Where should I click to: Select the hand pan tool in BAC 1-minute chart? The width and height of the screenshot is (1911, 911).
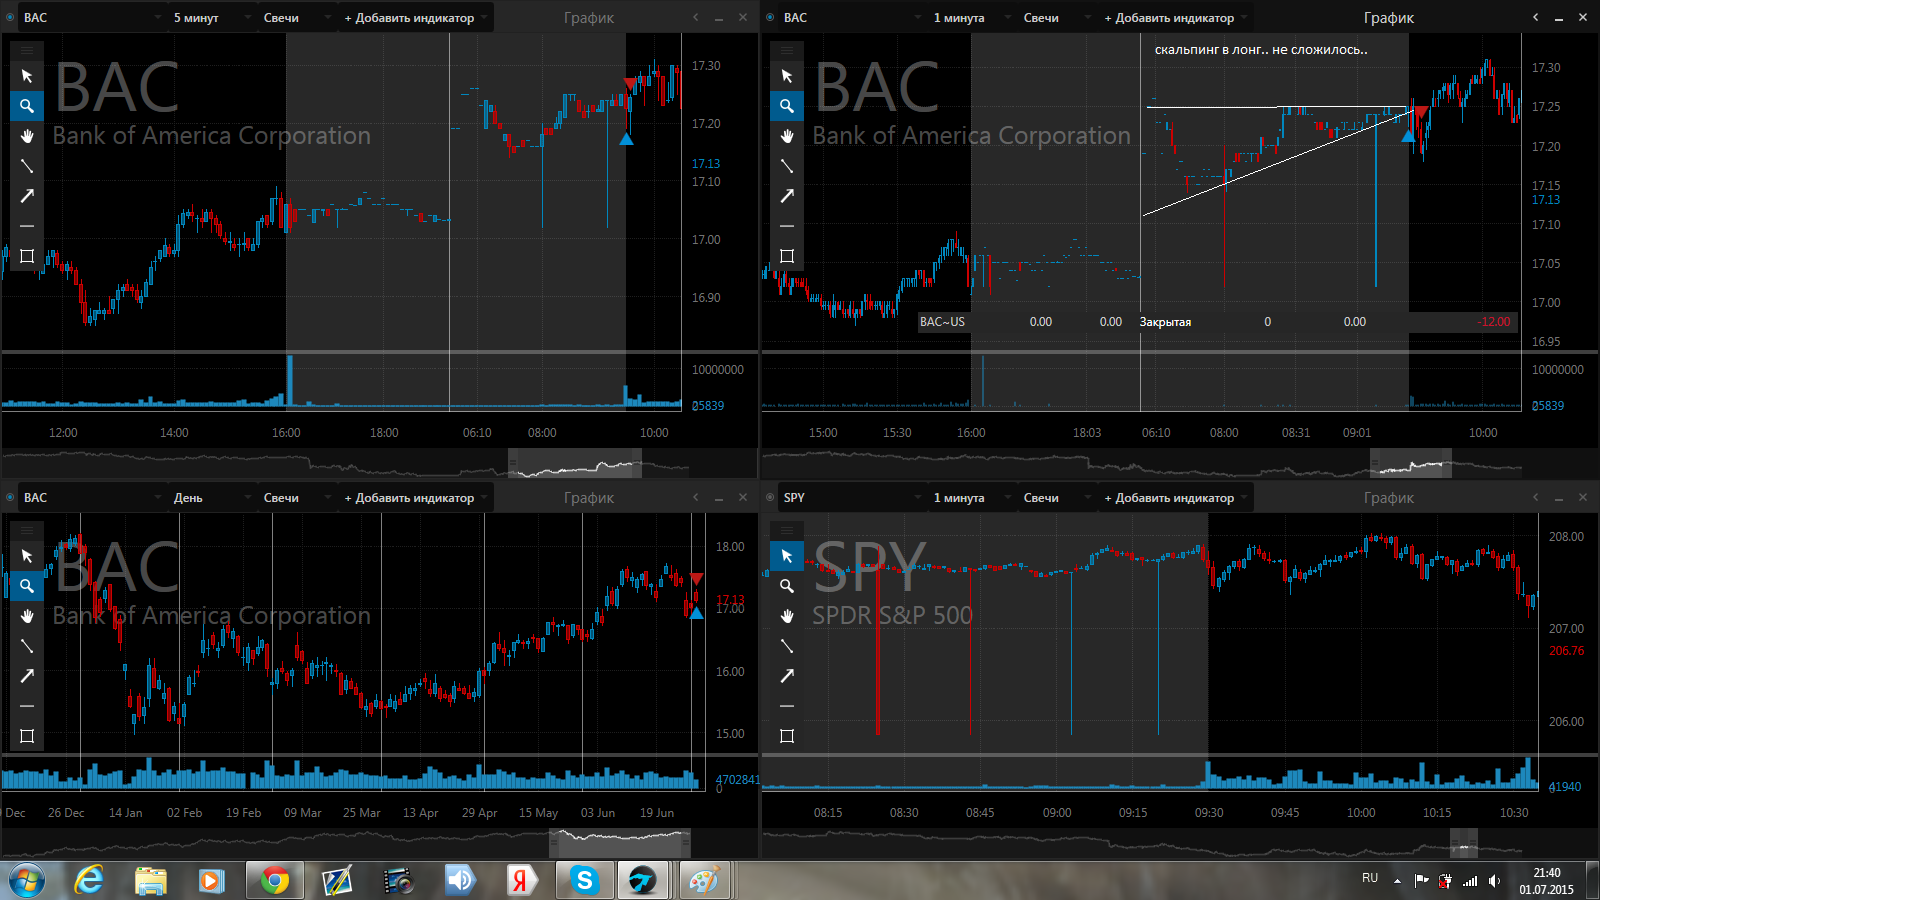(787, 136)
